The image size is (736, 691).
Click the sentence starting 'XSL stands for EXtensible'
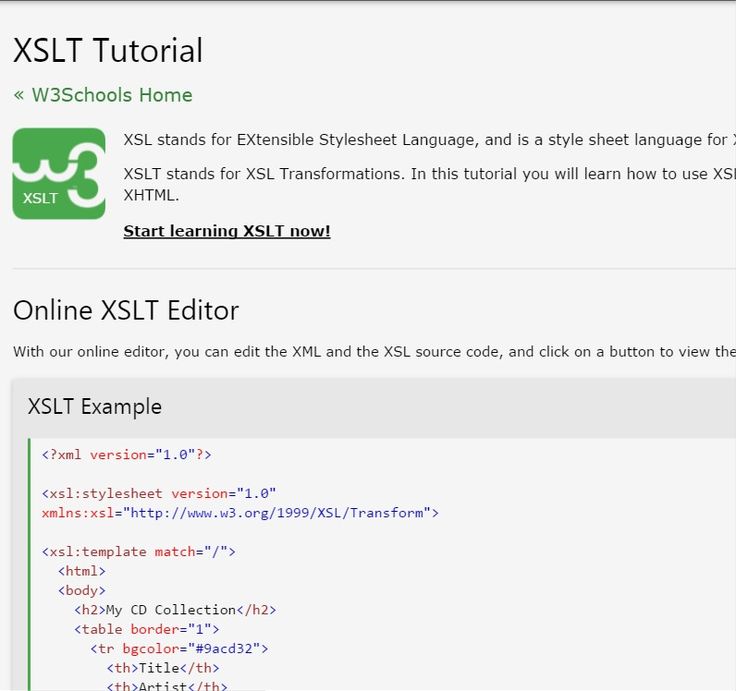pyautogui.click(x=429, y=140)
